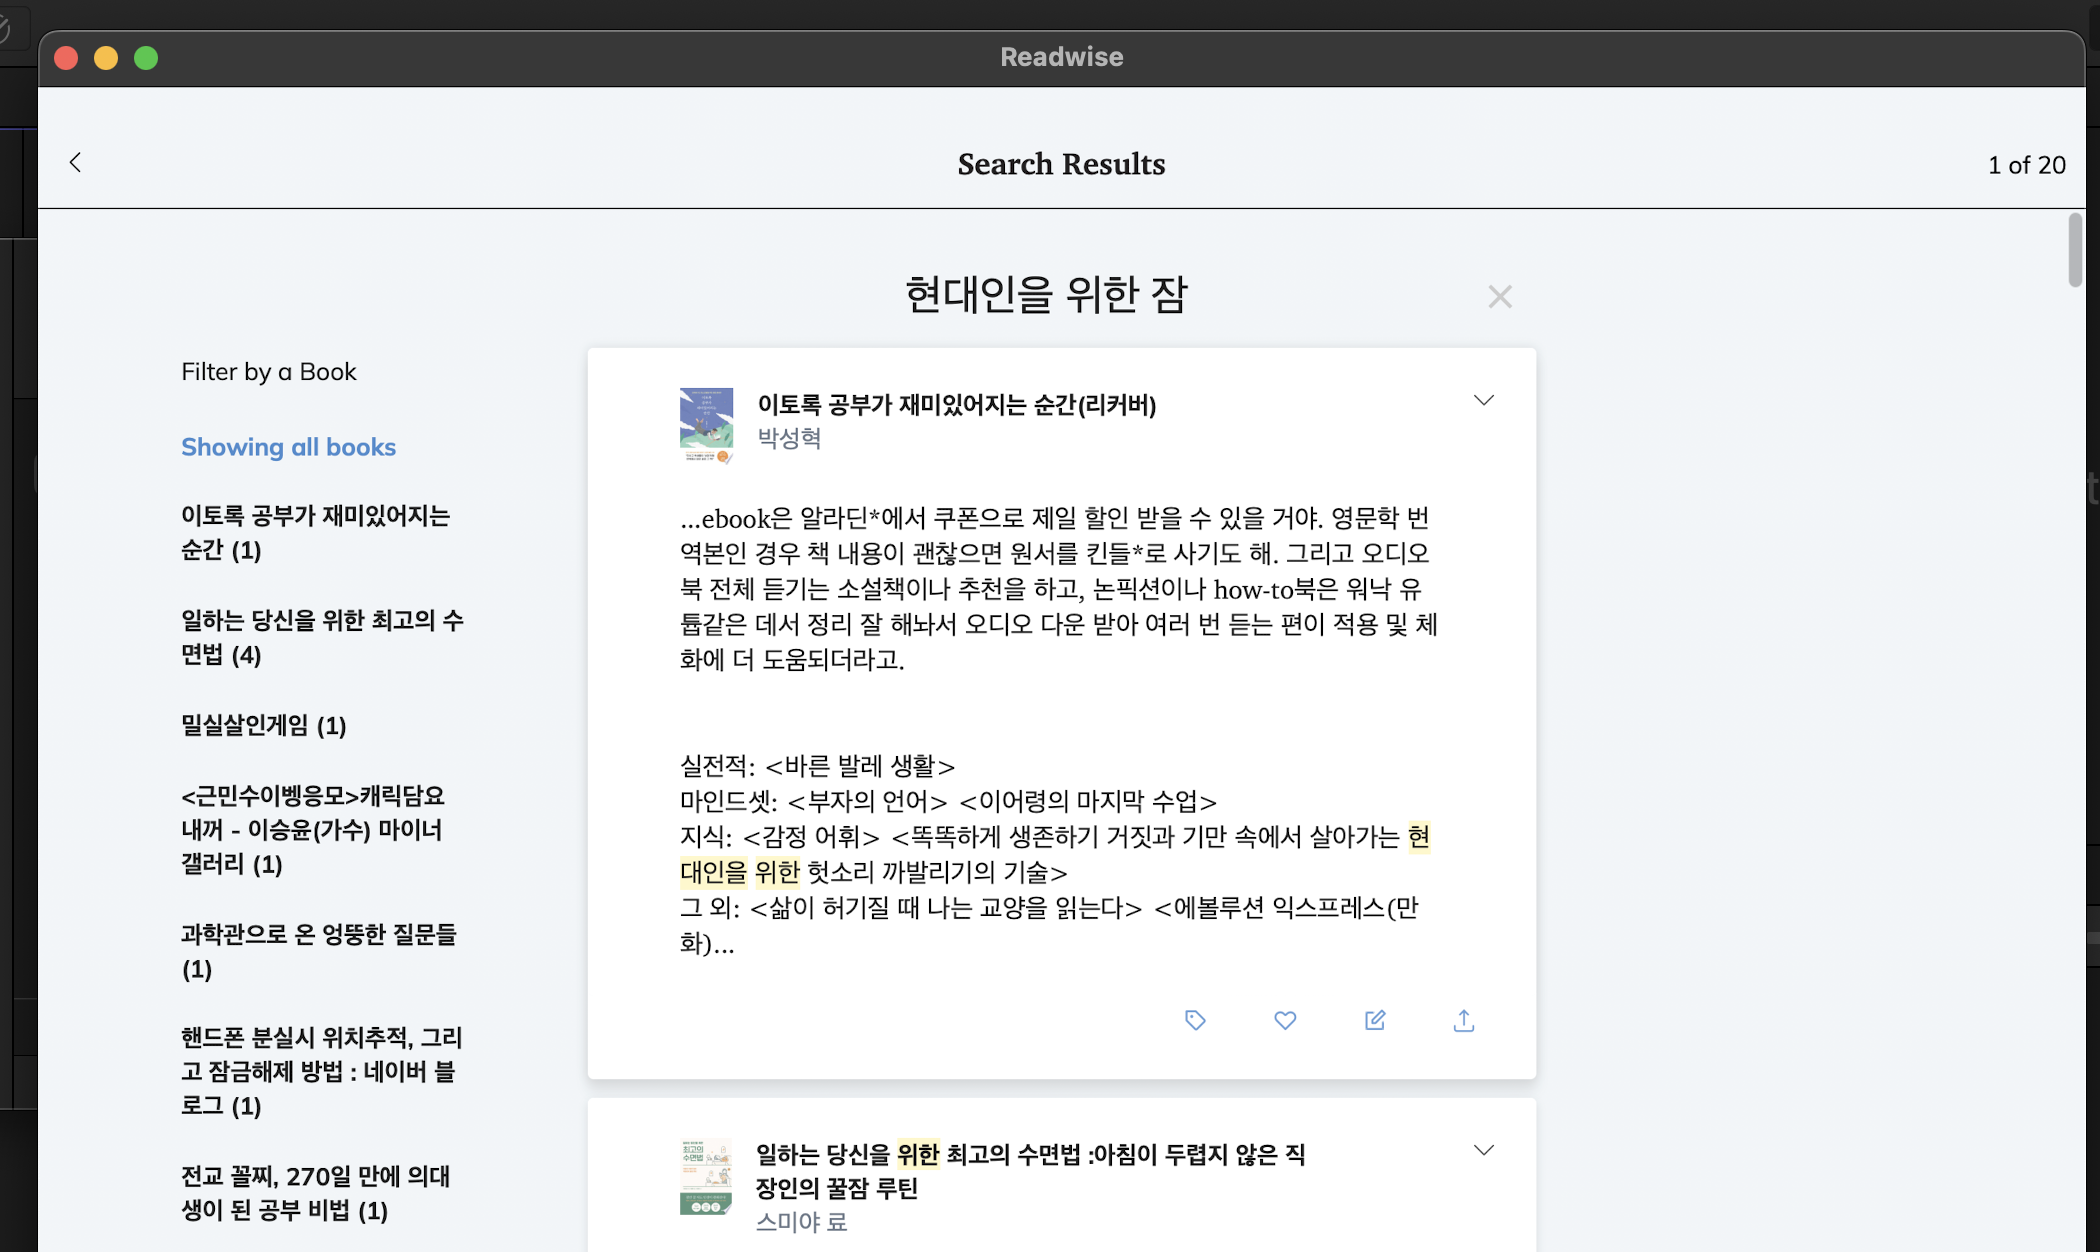
Task: Filter by 전교 꼴찌, 270일 만에 의대생이 된 book
Action: 315,1193
